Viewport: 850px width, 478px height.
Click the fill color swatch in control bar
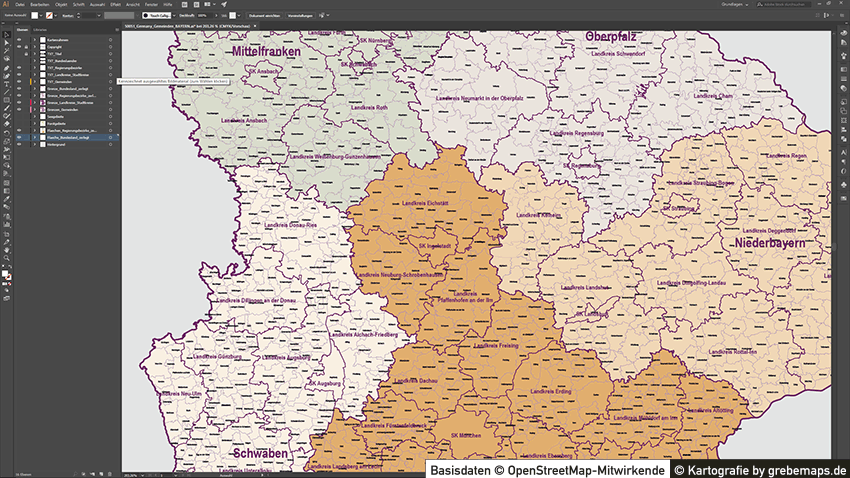(35, 16)
